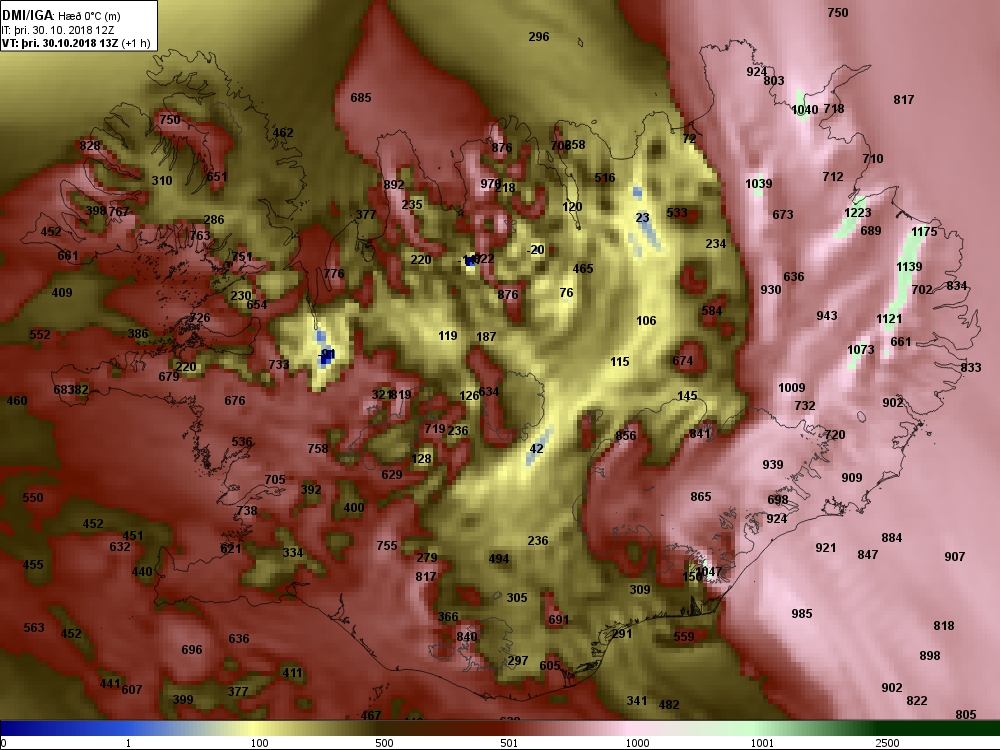The image size is (1000, 750).
Task: Click the map value '805'
Action: (966, 714)
